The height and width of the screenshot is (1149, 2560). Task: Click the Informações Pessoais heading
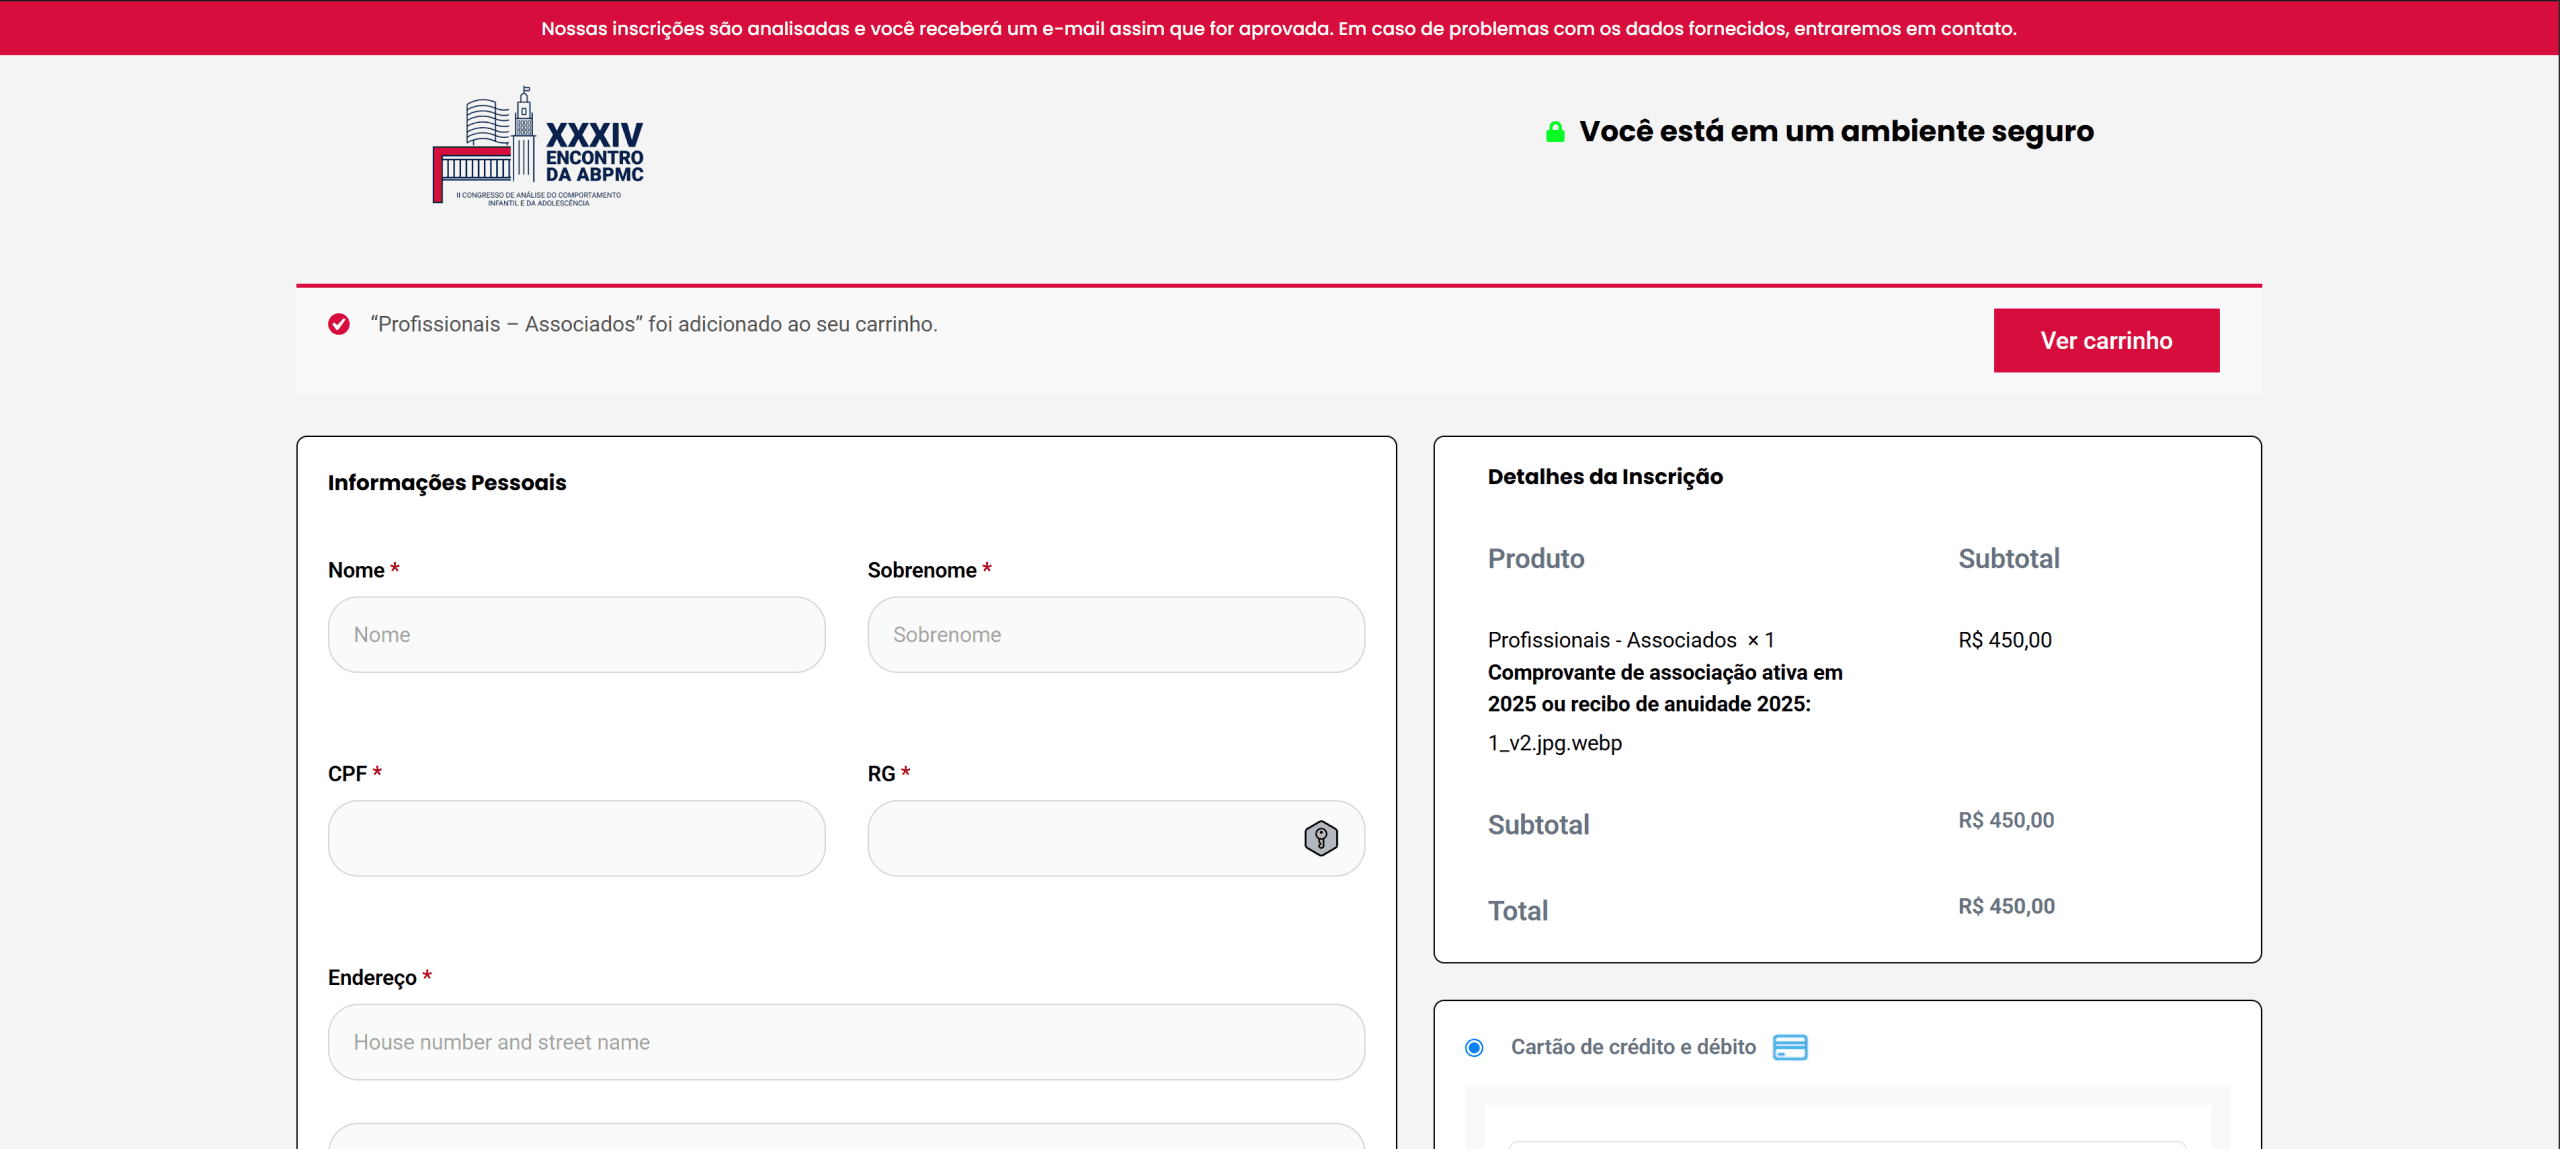pos(446,482)
